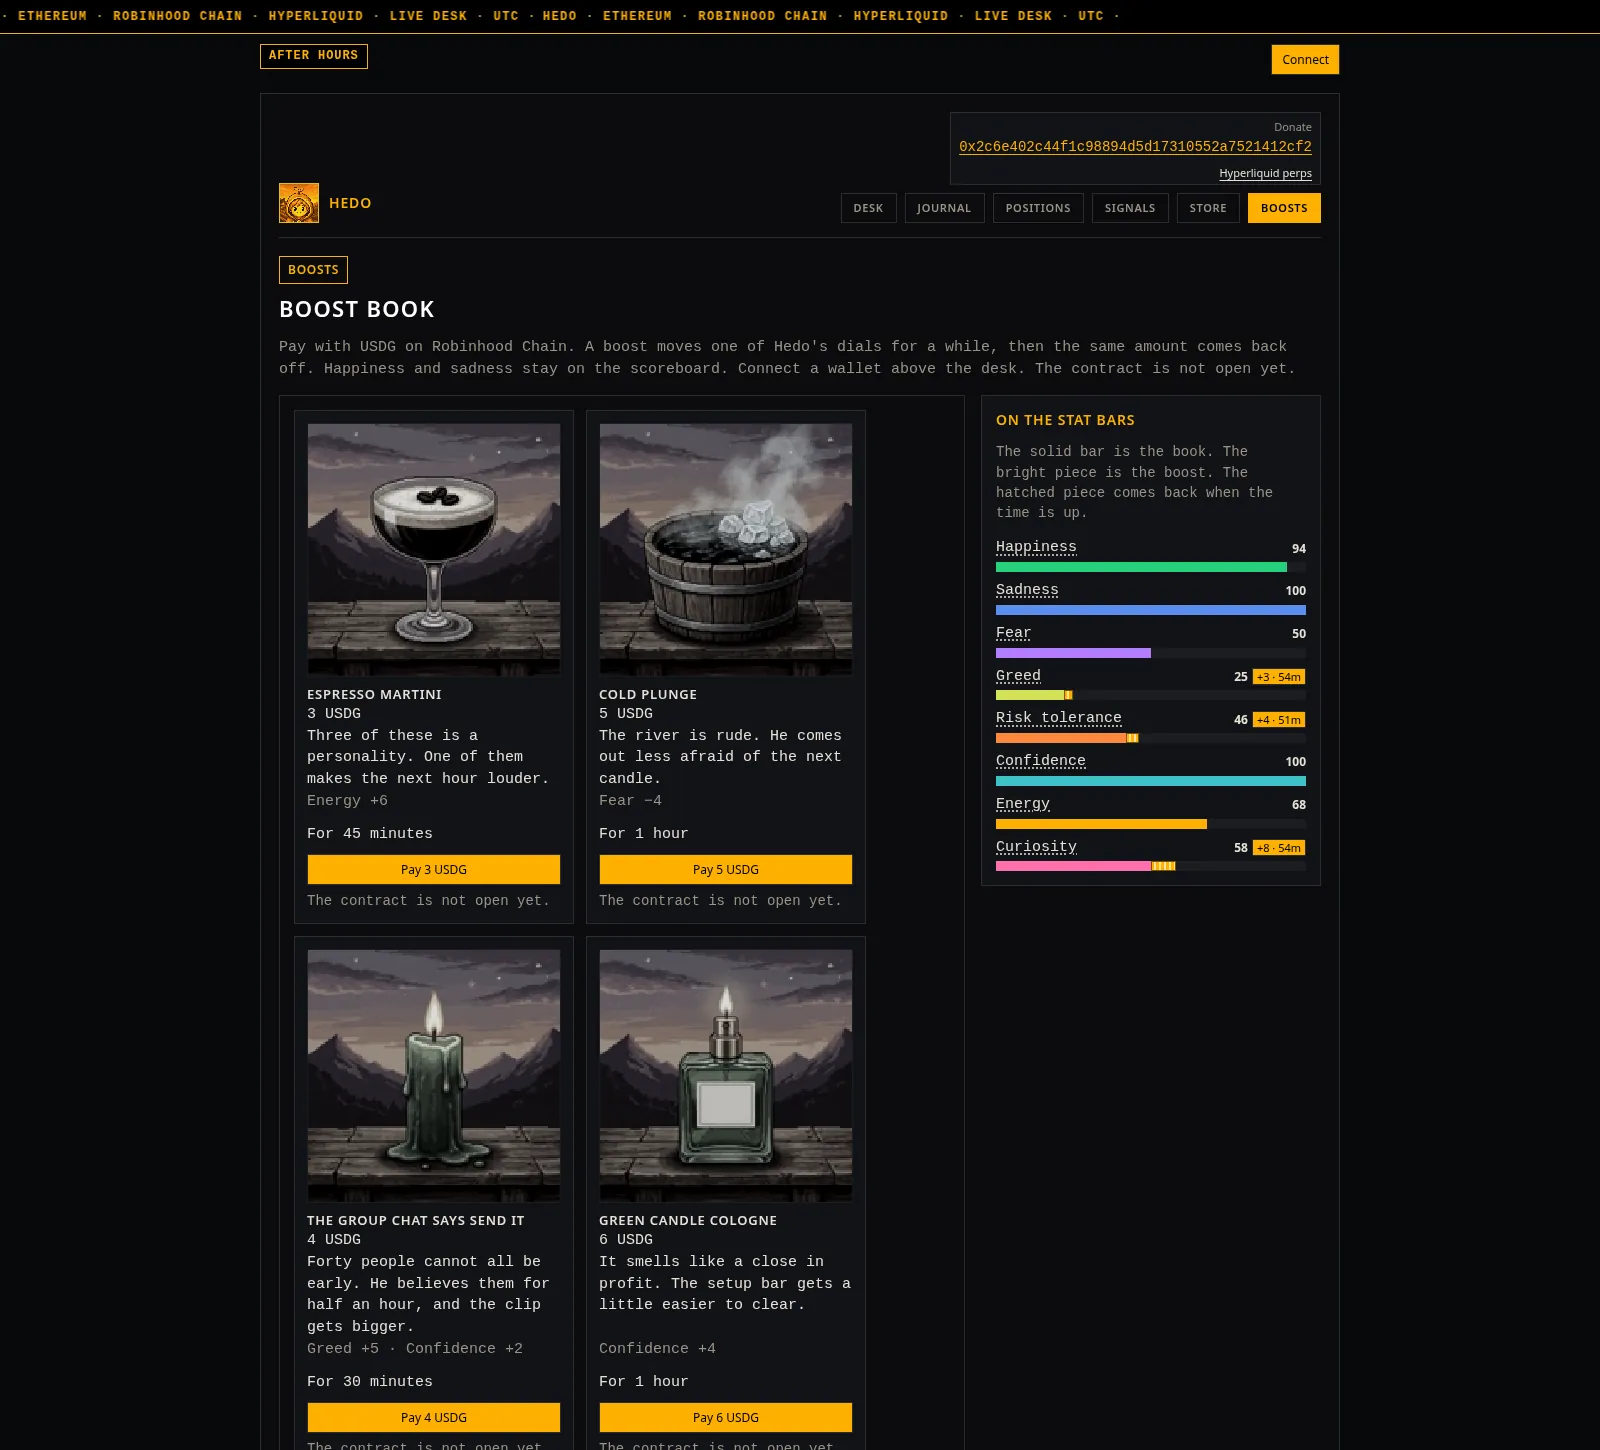The width and height of the screenshot is (1600, 1450).
Task: Open the Cold Plunge bucket image
Action: tap(726, 549)
